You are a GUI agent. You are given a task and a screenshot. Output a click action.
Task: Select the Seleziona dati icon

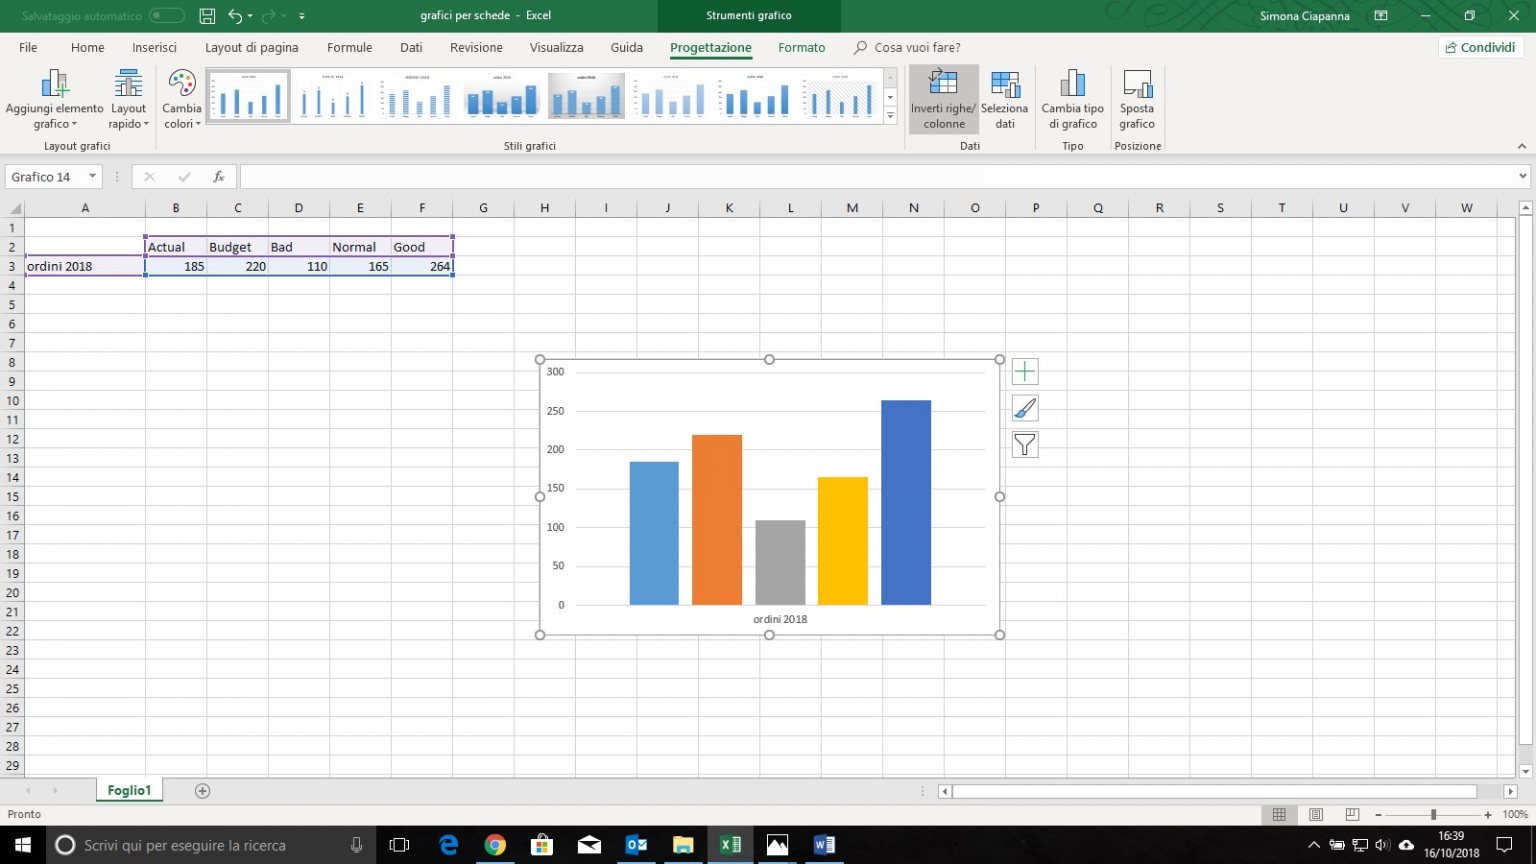(1004, 97)
